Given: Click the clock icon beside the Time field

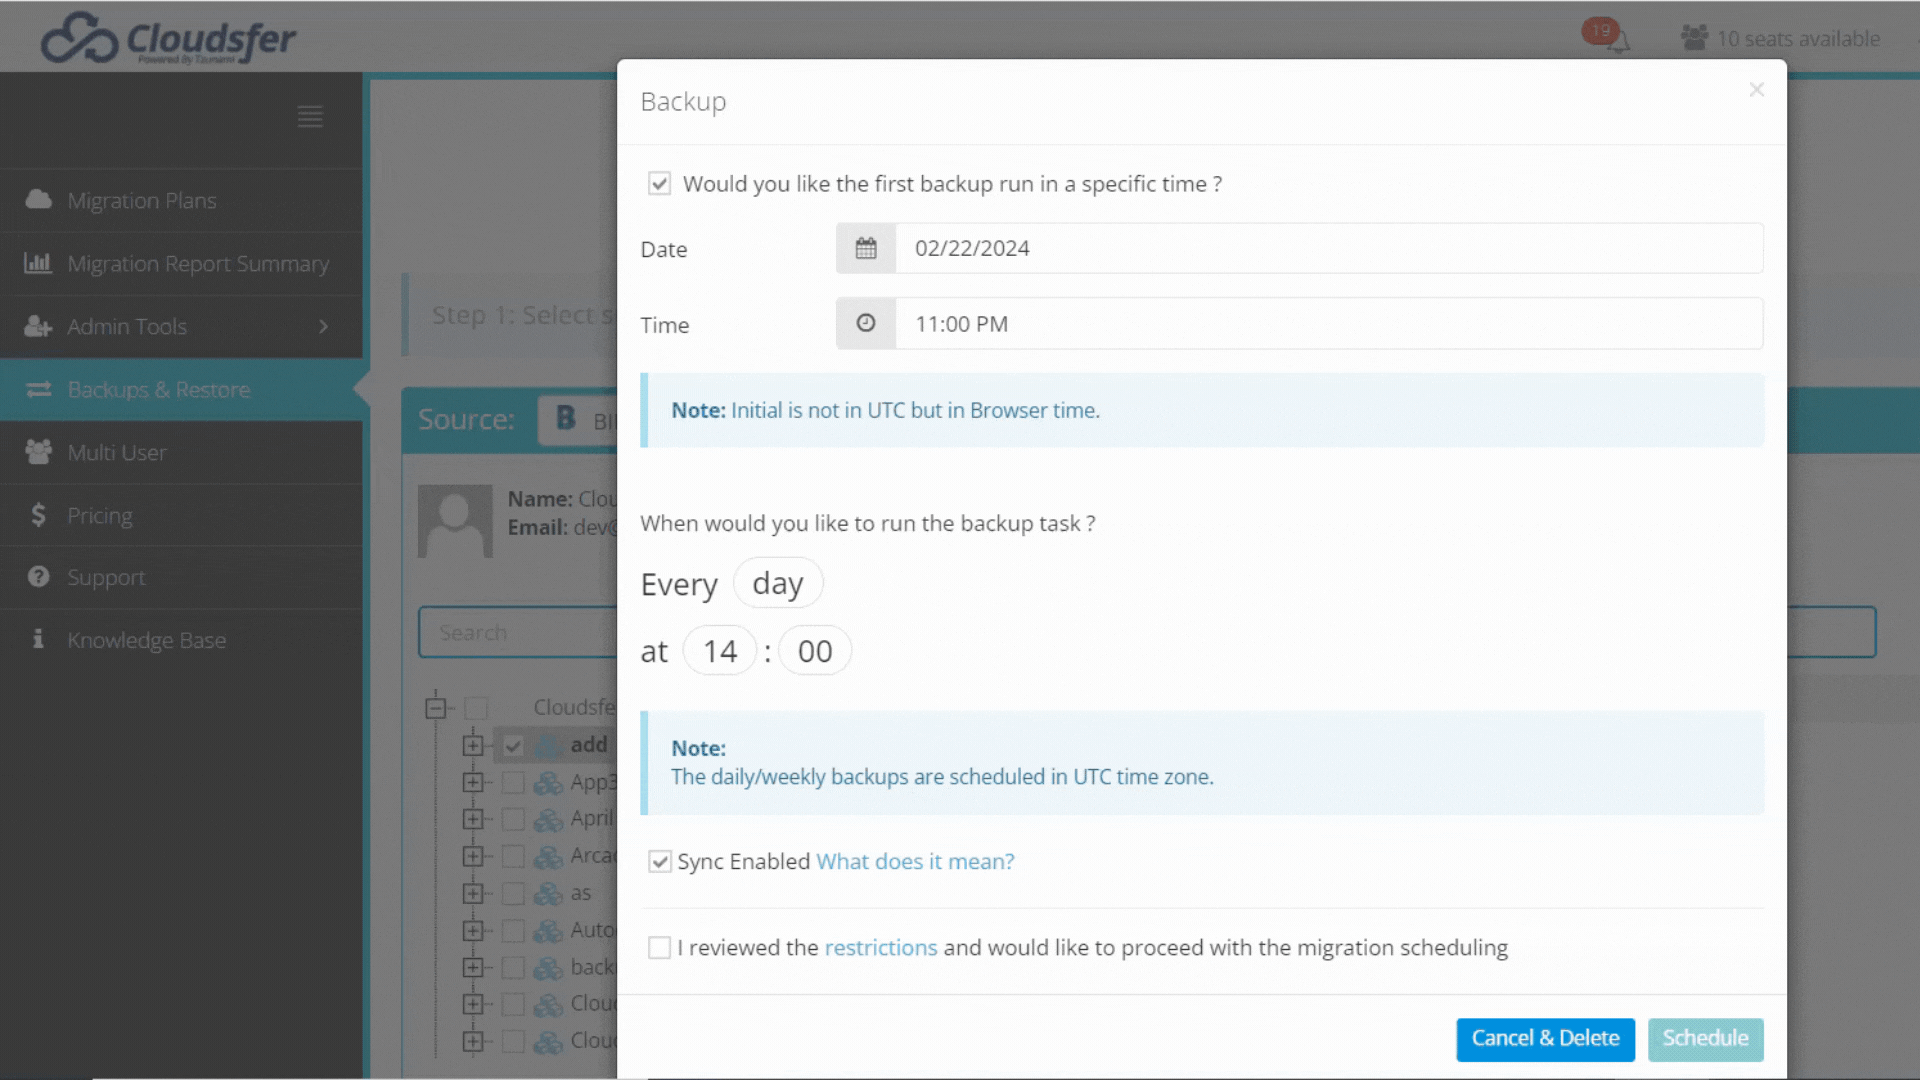Looking at the screenshot, I should pos(866,323).
